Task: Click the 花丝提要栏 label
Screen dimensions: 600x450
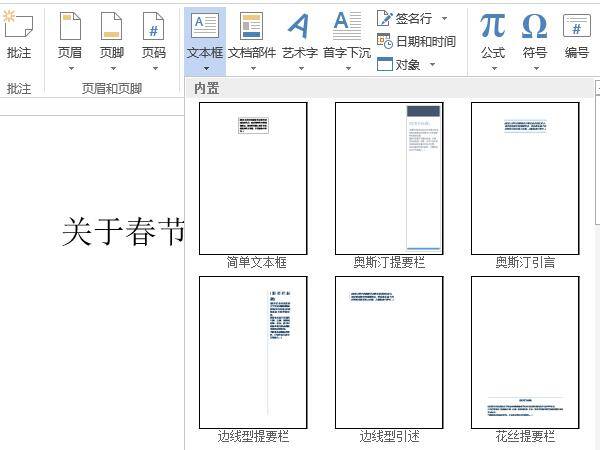Action: click(x=525, y=436)
